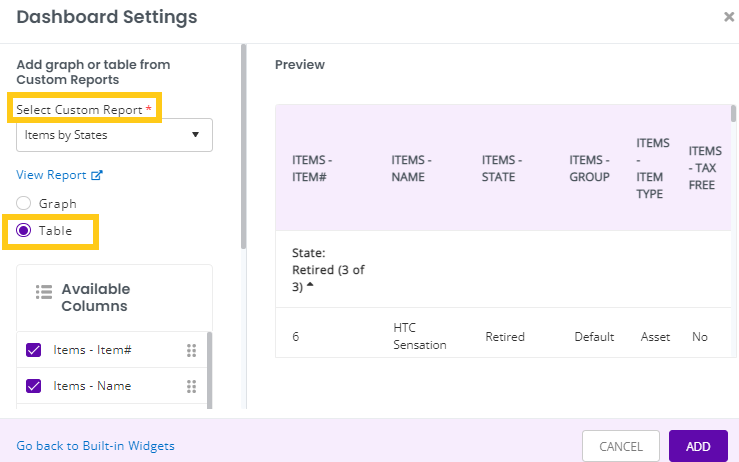739x462 pixels.
Task: Select the Table radio option
Action: (24, 231)
